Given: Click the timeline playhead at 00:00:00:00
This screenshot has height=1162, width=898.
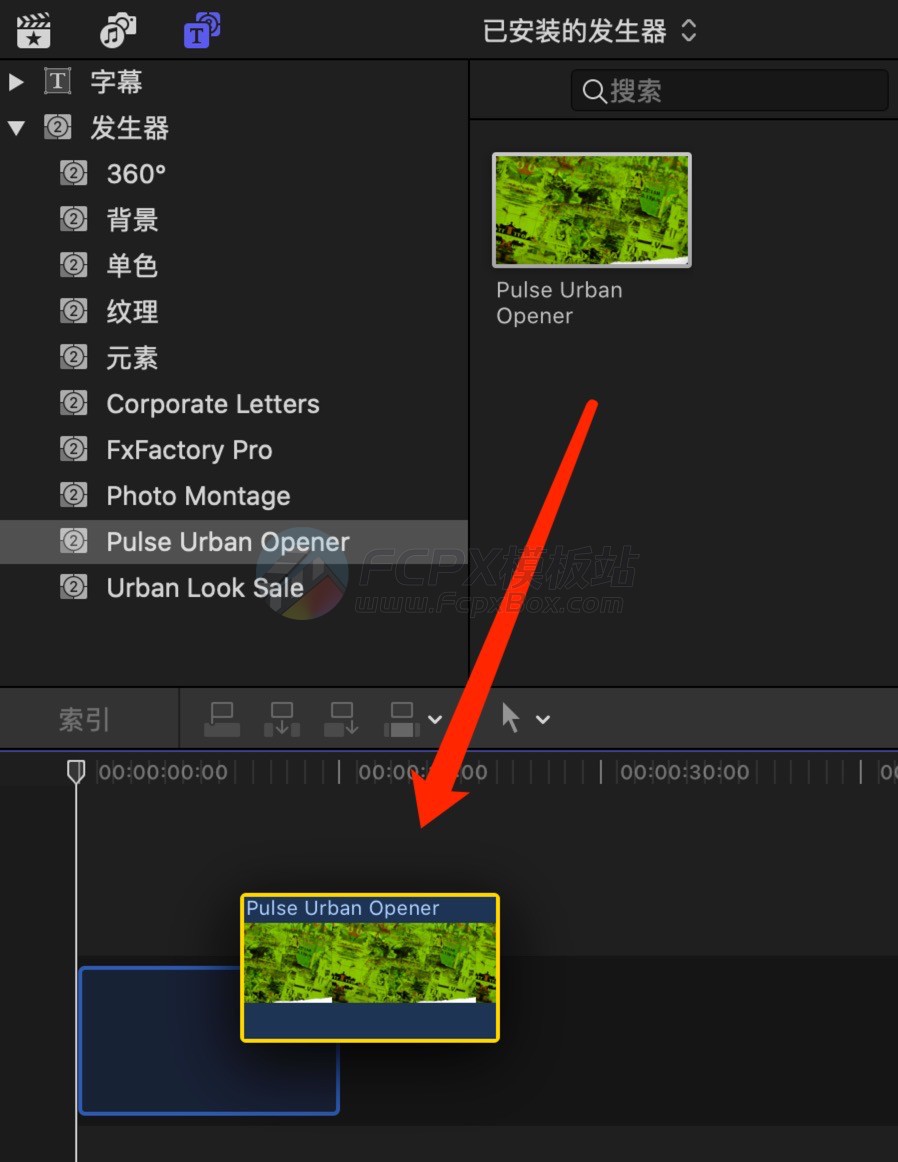Looking at the screenshot, I should (76, 771).
